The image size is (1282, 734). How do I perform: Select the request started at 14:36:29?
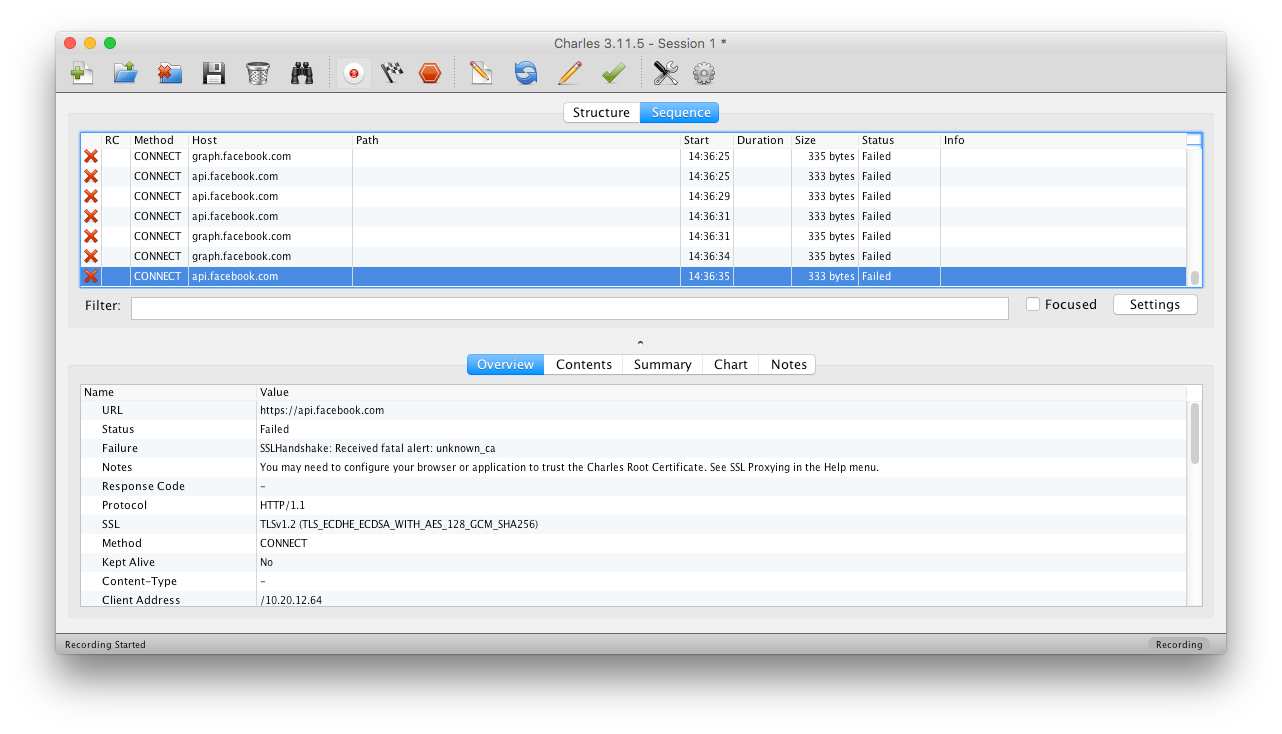coord(634,196)
